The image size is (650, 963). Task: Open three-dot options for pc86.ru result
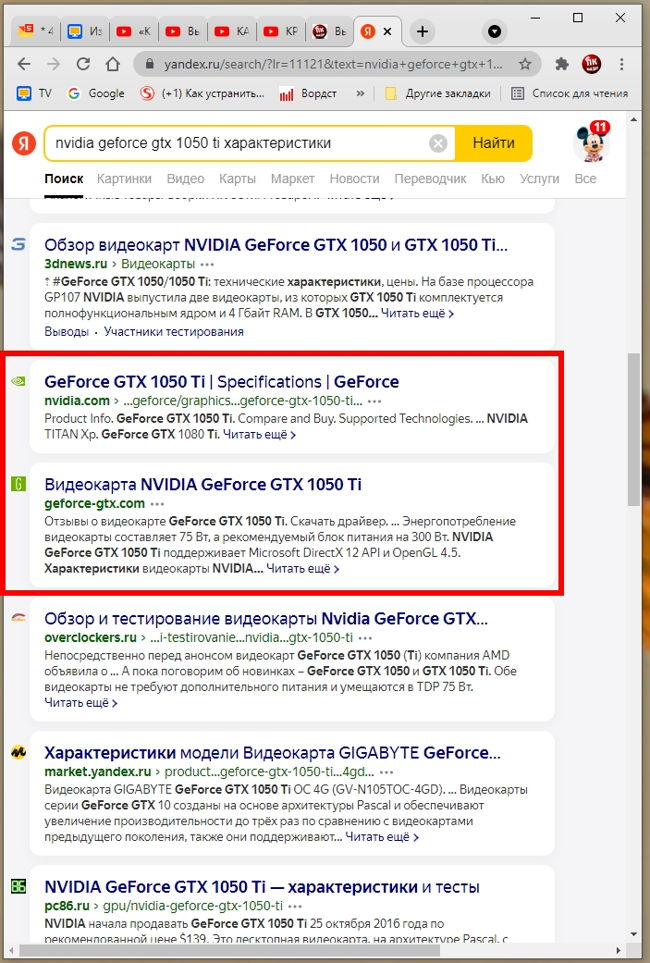(296, 906)
